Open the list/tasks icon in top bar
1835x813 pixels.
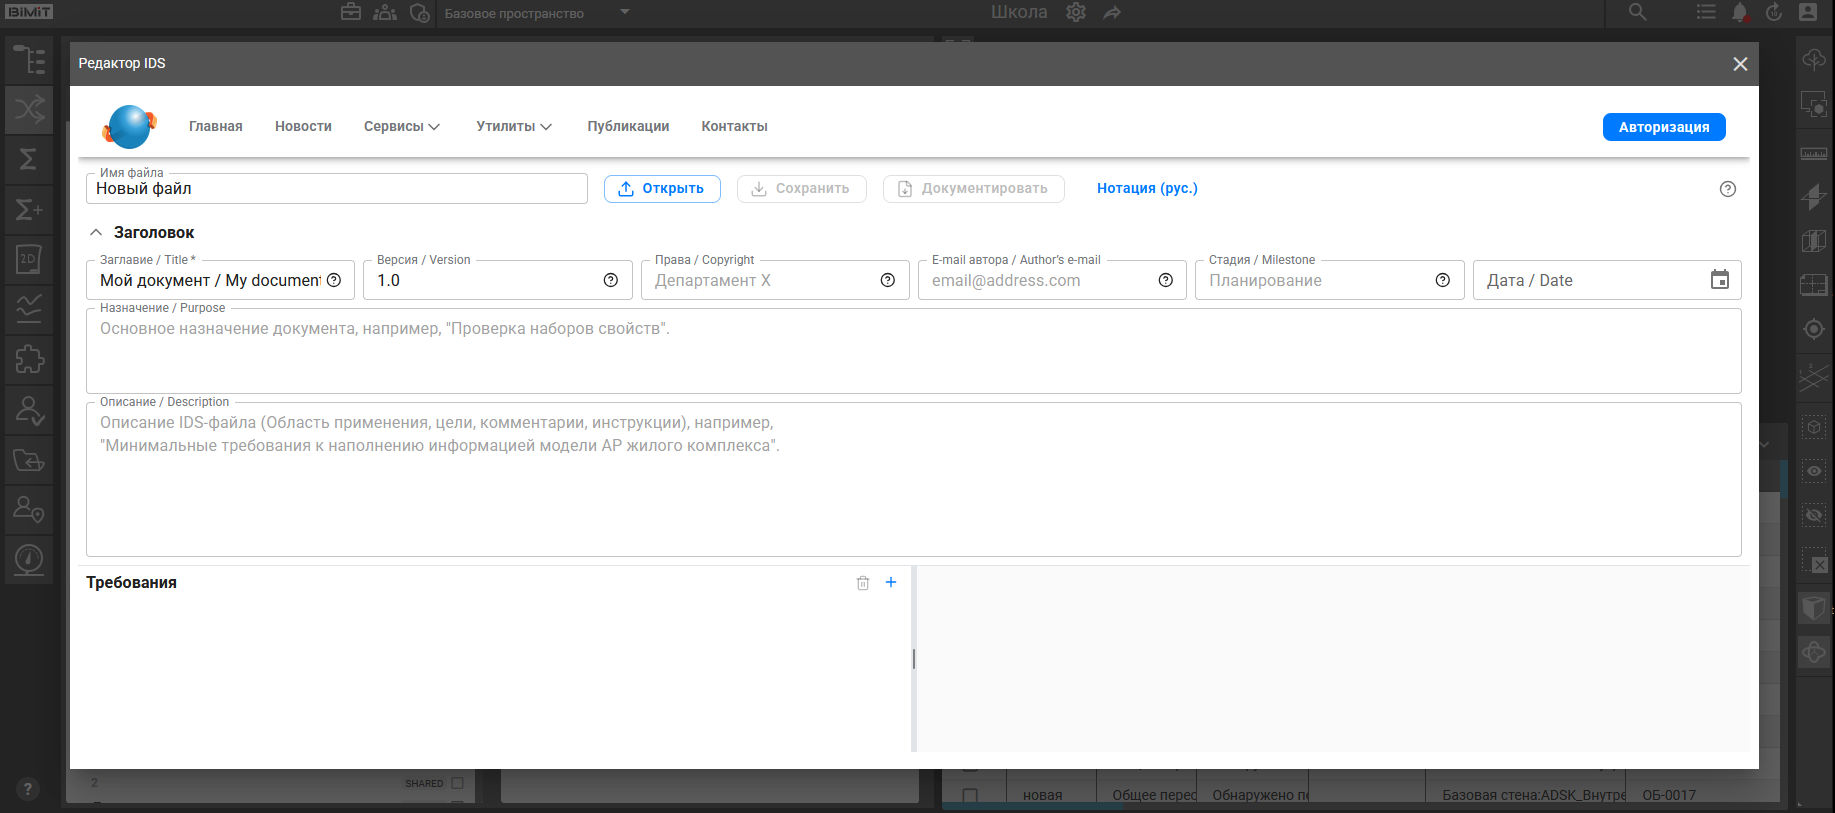coord(1706,12)
